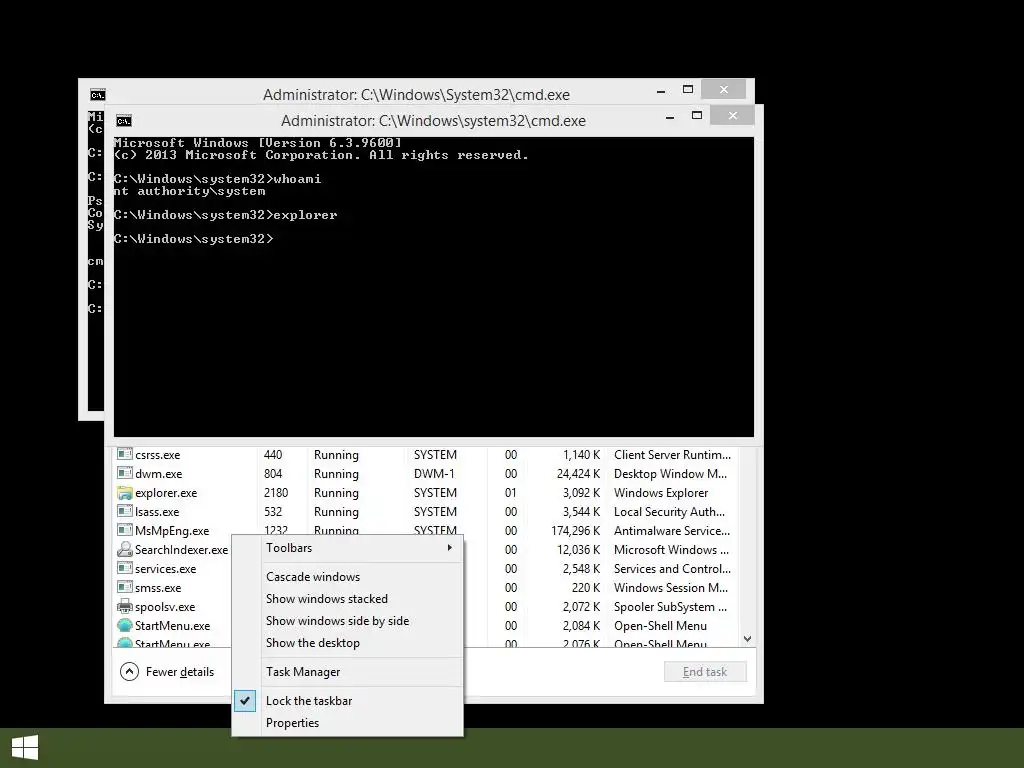1024x768 pixels.
Task: Click the Antimalware Service description
Action: 672,530
